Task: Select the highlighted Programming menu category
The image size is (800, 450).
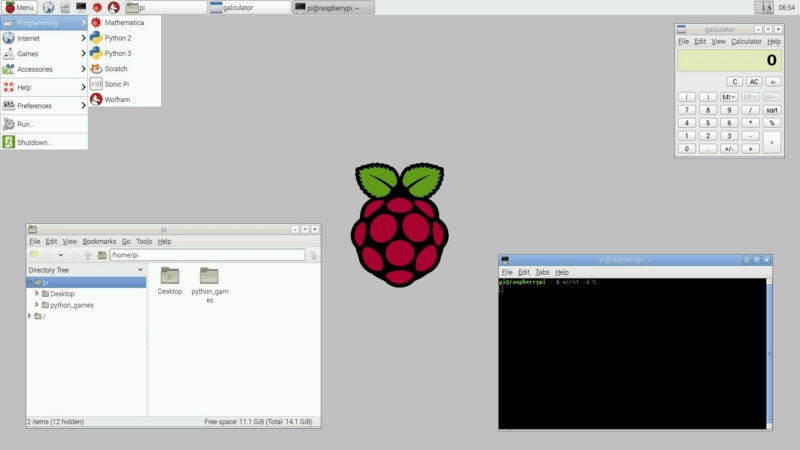Action: 44,23
